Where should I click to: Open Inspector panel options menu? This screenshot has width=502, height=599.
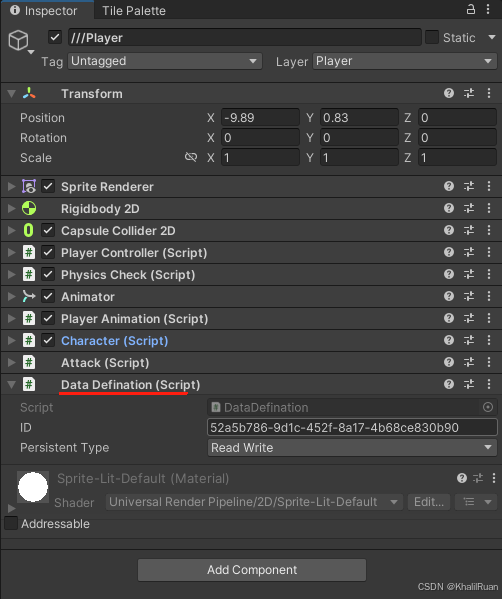tap(488, 9)
